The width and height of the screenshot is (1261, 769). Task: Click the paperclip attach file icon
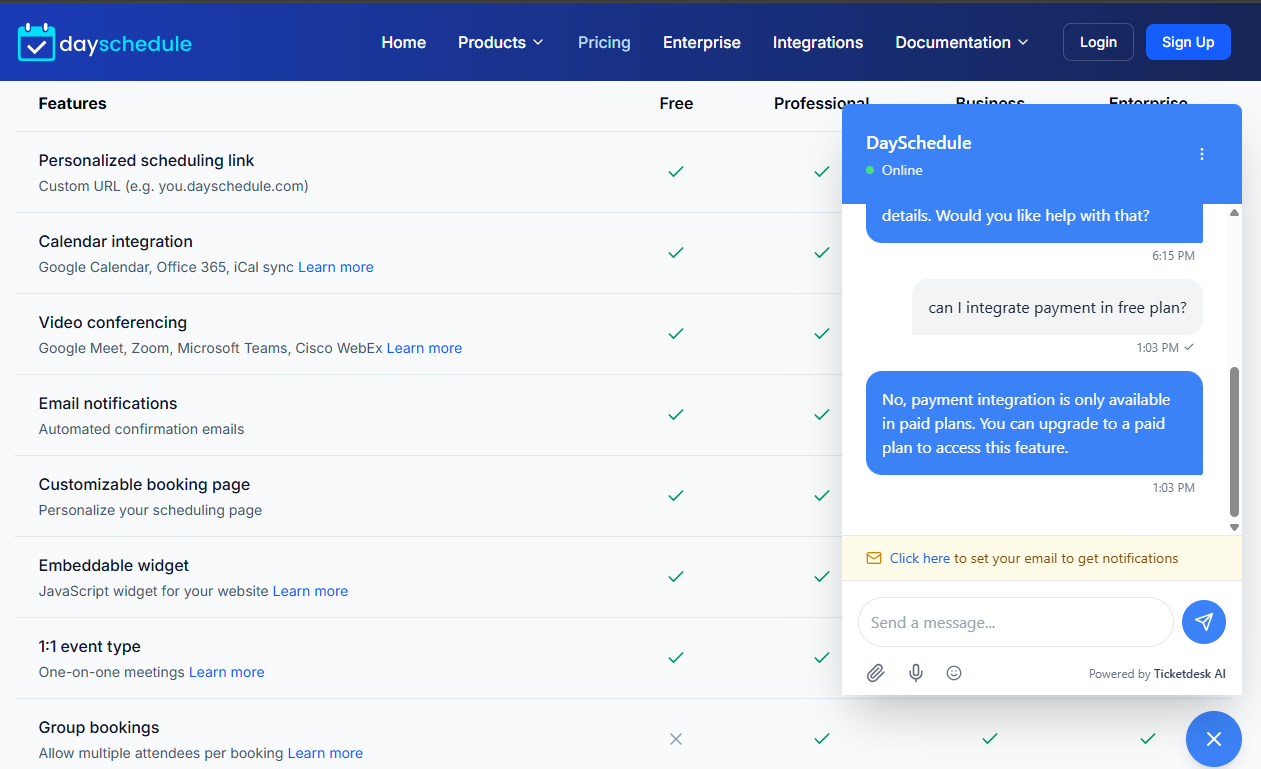875,673
